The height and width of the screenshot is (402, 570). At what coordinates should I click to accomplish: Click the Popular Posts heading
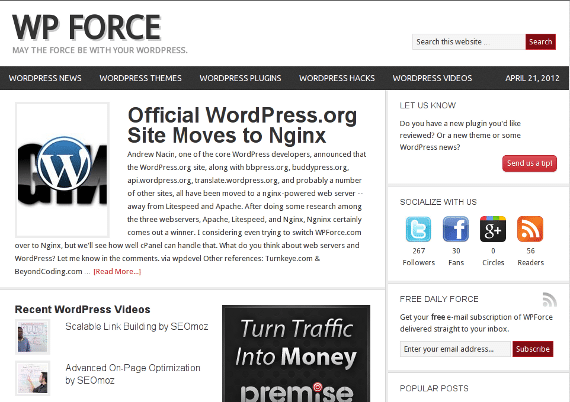click(x=434, y=389)
